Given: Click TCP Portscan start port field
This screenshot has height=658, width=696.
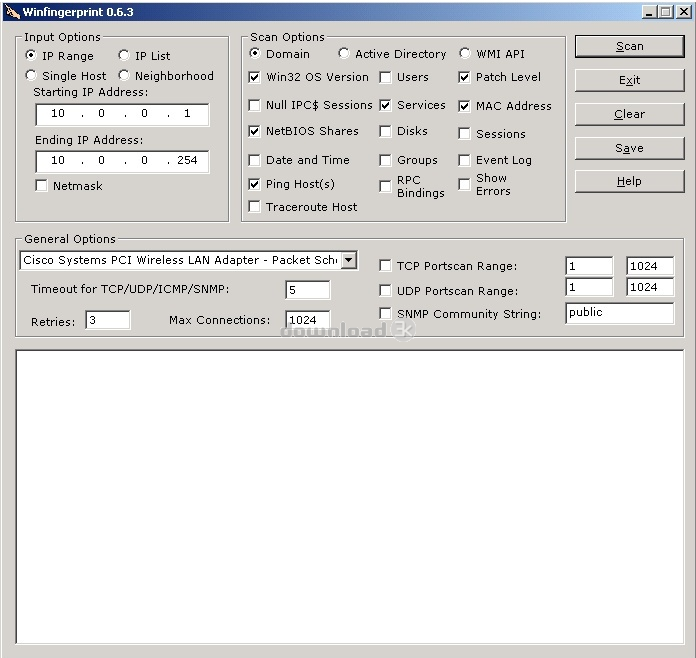Looking at the screenshot, I should tap(589, 266).
